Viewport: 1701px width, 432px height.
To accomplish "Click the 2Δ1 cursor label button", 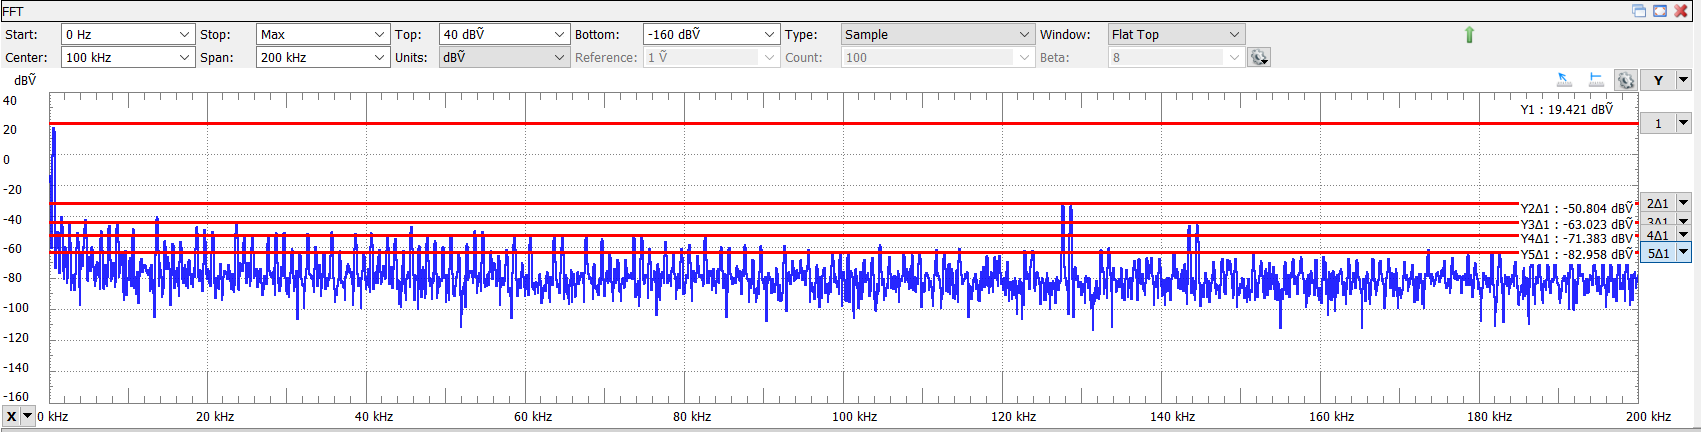I will [1657, 203].
